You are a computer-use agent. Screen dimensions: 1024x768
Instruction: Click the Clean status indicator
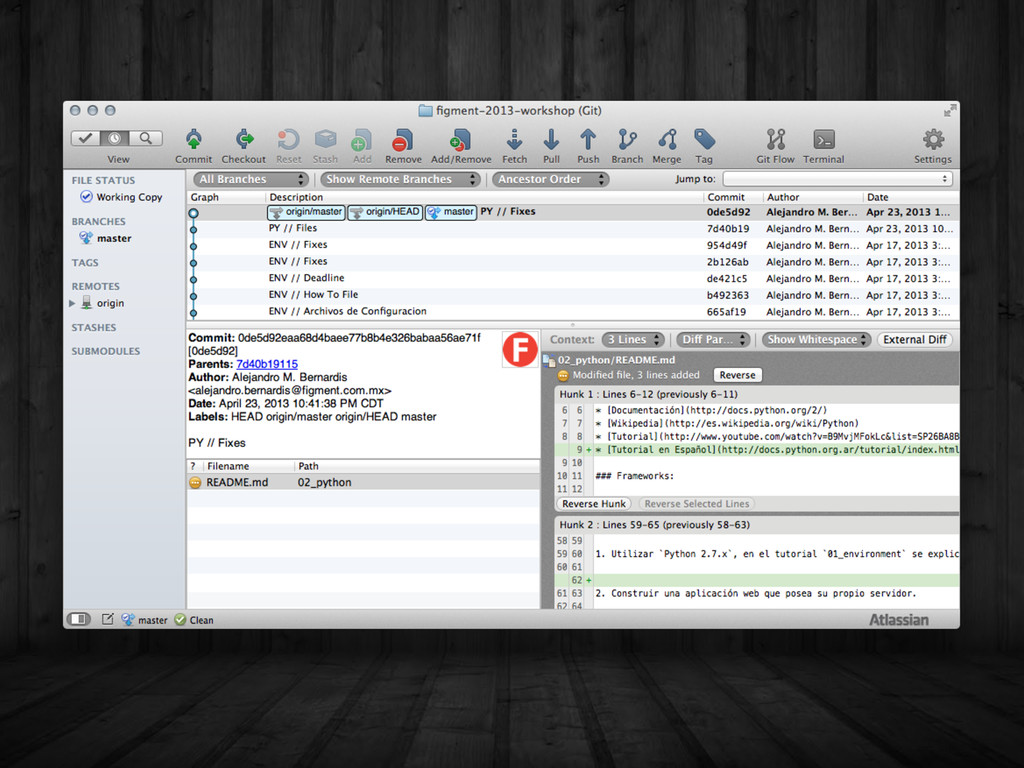click(x=194, y=620)
